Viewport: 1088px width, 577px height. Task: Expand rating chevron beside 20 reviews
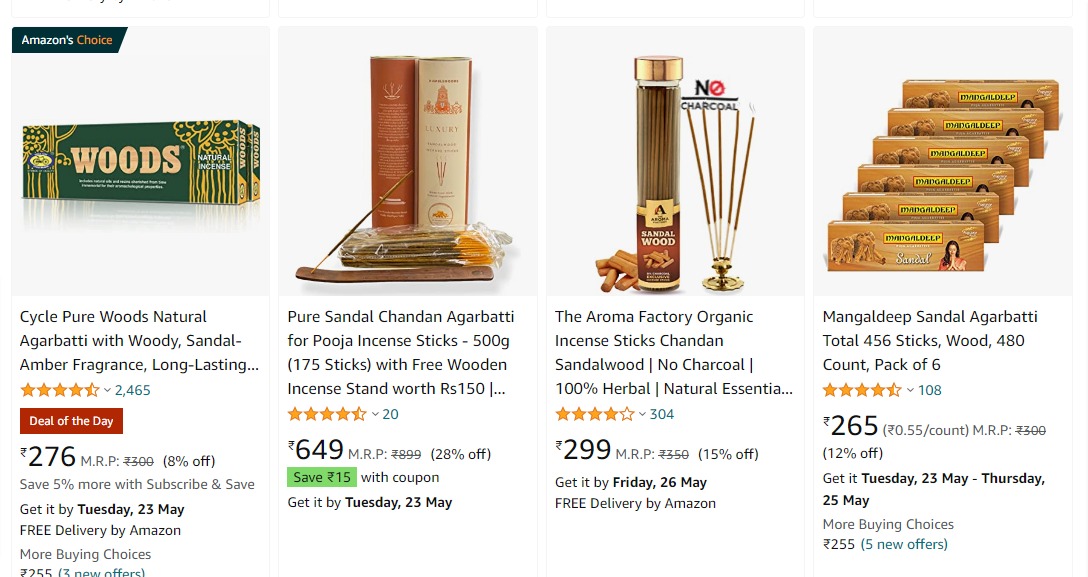375,415
